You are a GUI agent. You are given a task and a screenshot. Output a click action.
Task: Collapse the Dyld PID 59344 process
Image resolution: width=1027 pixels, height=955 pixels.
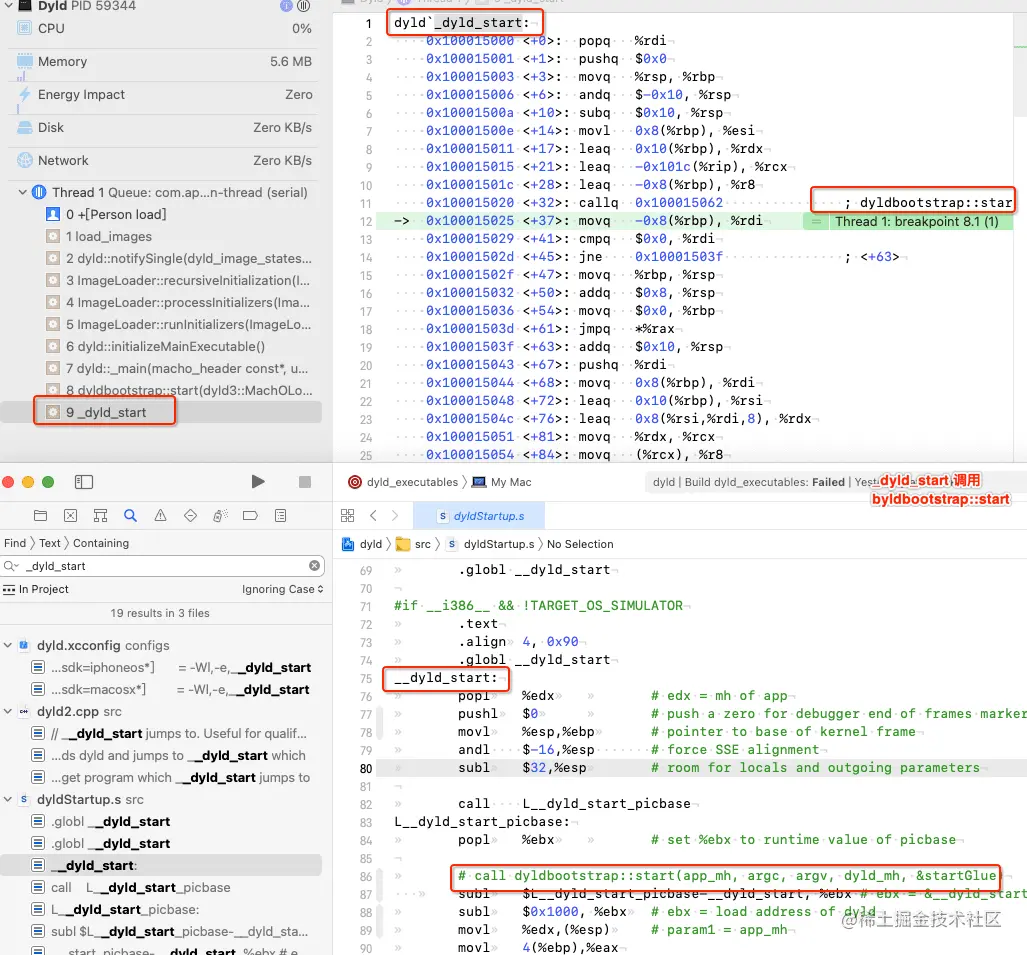(9, 6)
